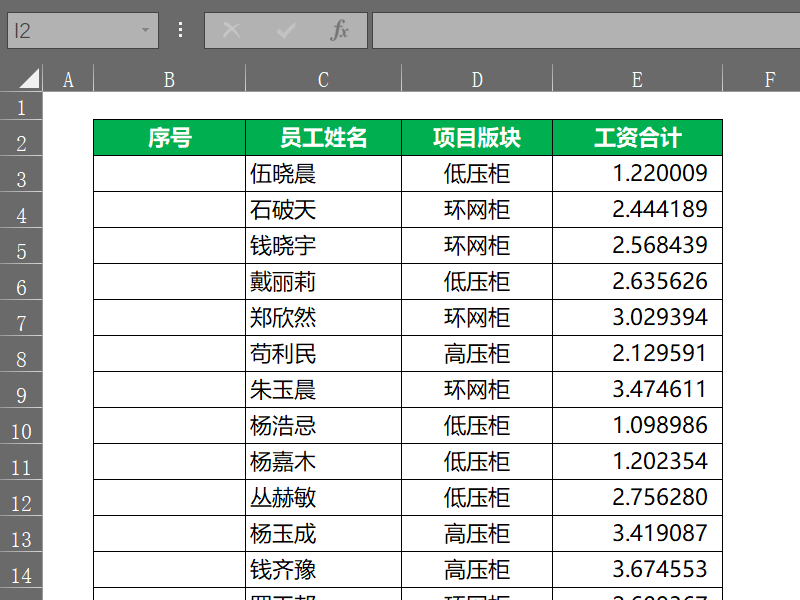Click the 序号 header cell
This screenshot has width=800, height=600.
[169, 138]
